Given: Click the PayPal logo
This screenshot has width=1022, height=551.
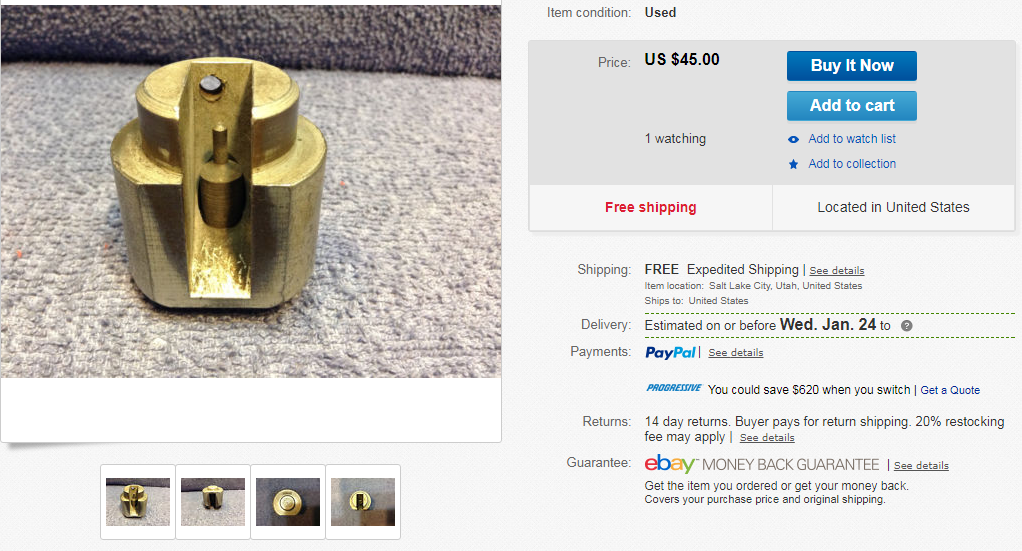Looking at the screenshot, I should click(670, 352).
